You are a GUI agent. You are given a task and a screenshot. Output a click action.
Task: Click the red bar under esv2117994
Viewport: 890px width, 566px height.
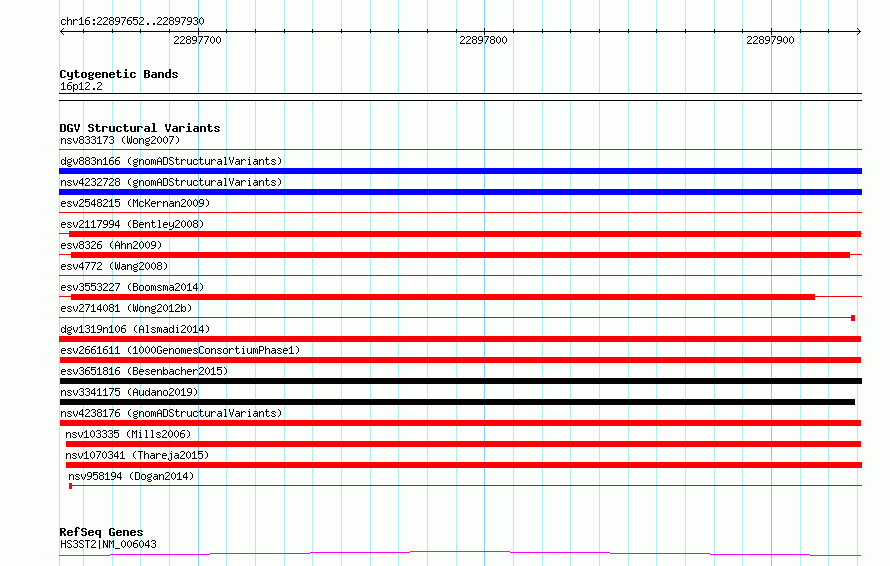[x=465, y=234]
